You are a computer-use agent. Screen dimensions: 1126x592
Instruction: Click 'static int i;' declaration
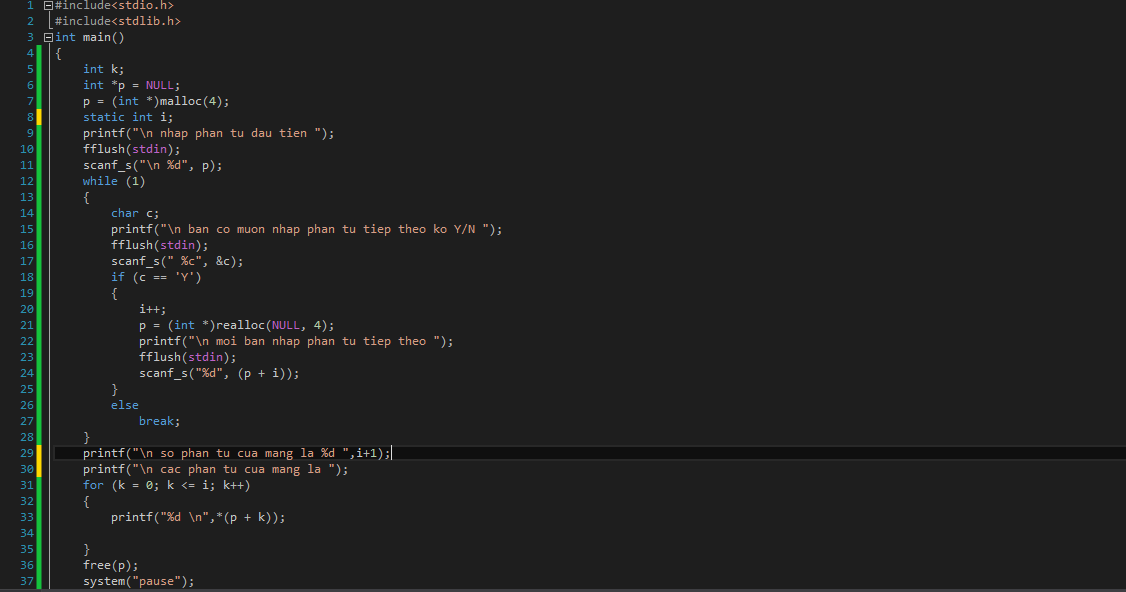(128, 117)
